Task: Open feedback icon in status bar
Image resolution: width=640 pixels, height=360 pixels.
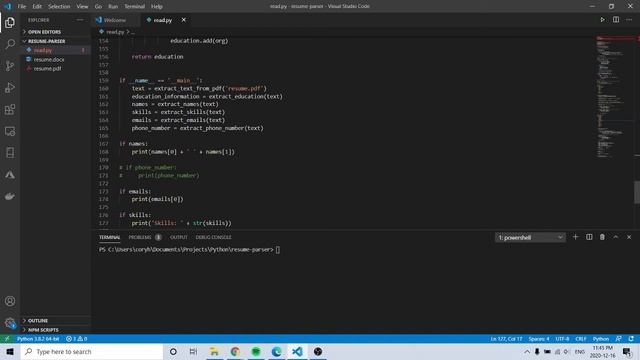Action: pos(619,339)
